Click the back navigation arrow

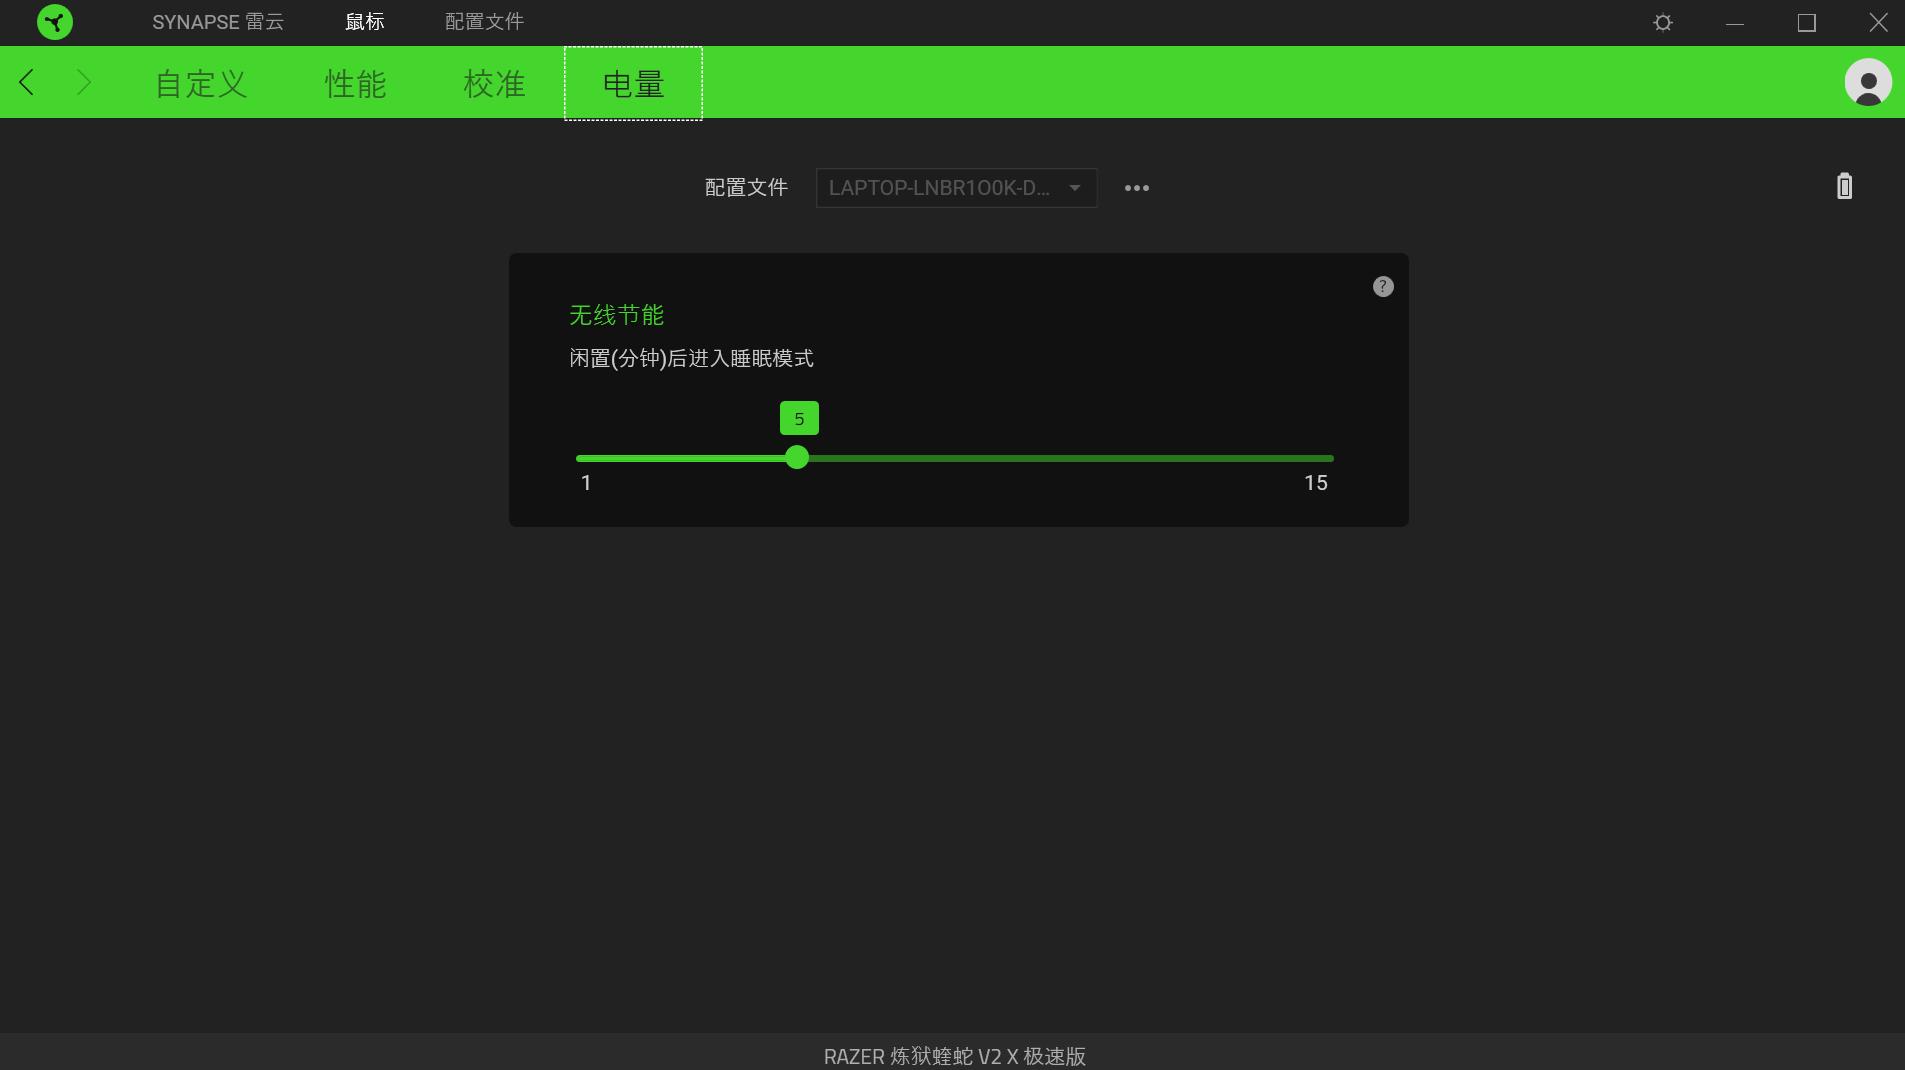click(25, 82)
